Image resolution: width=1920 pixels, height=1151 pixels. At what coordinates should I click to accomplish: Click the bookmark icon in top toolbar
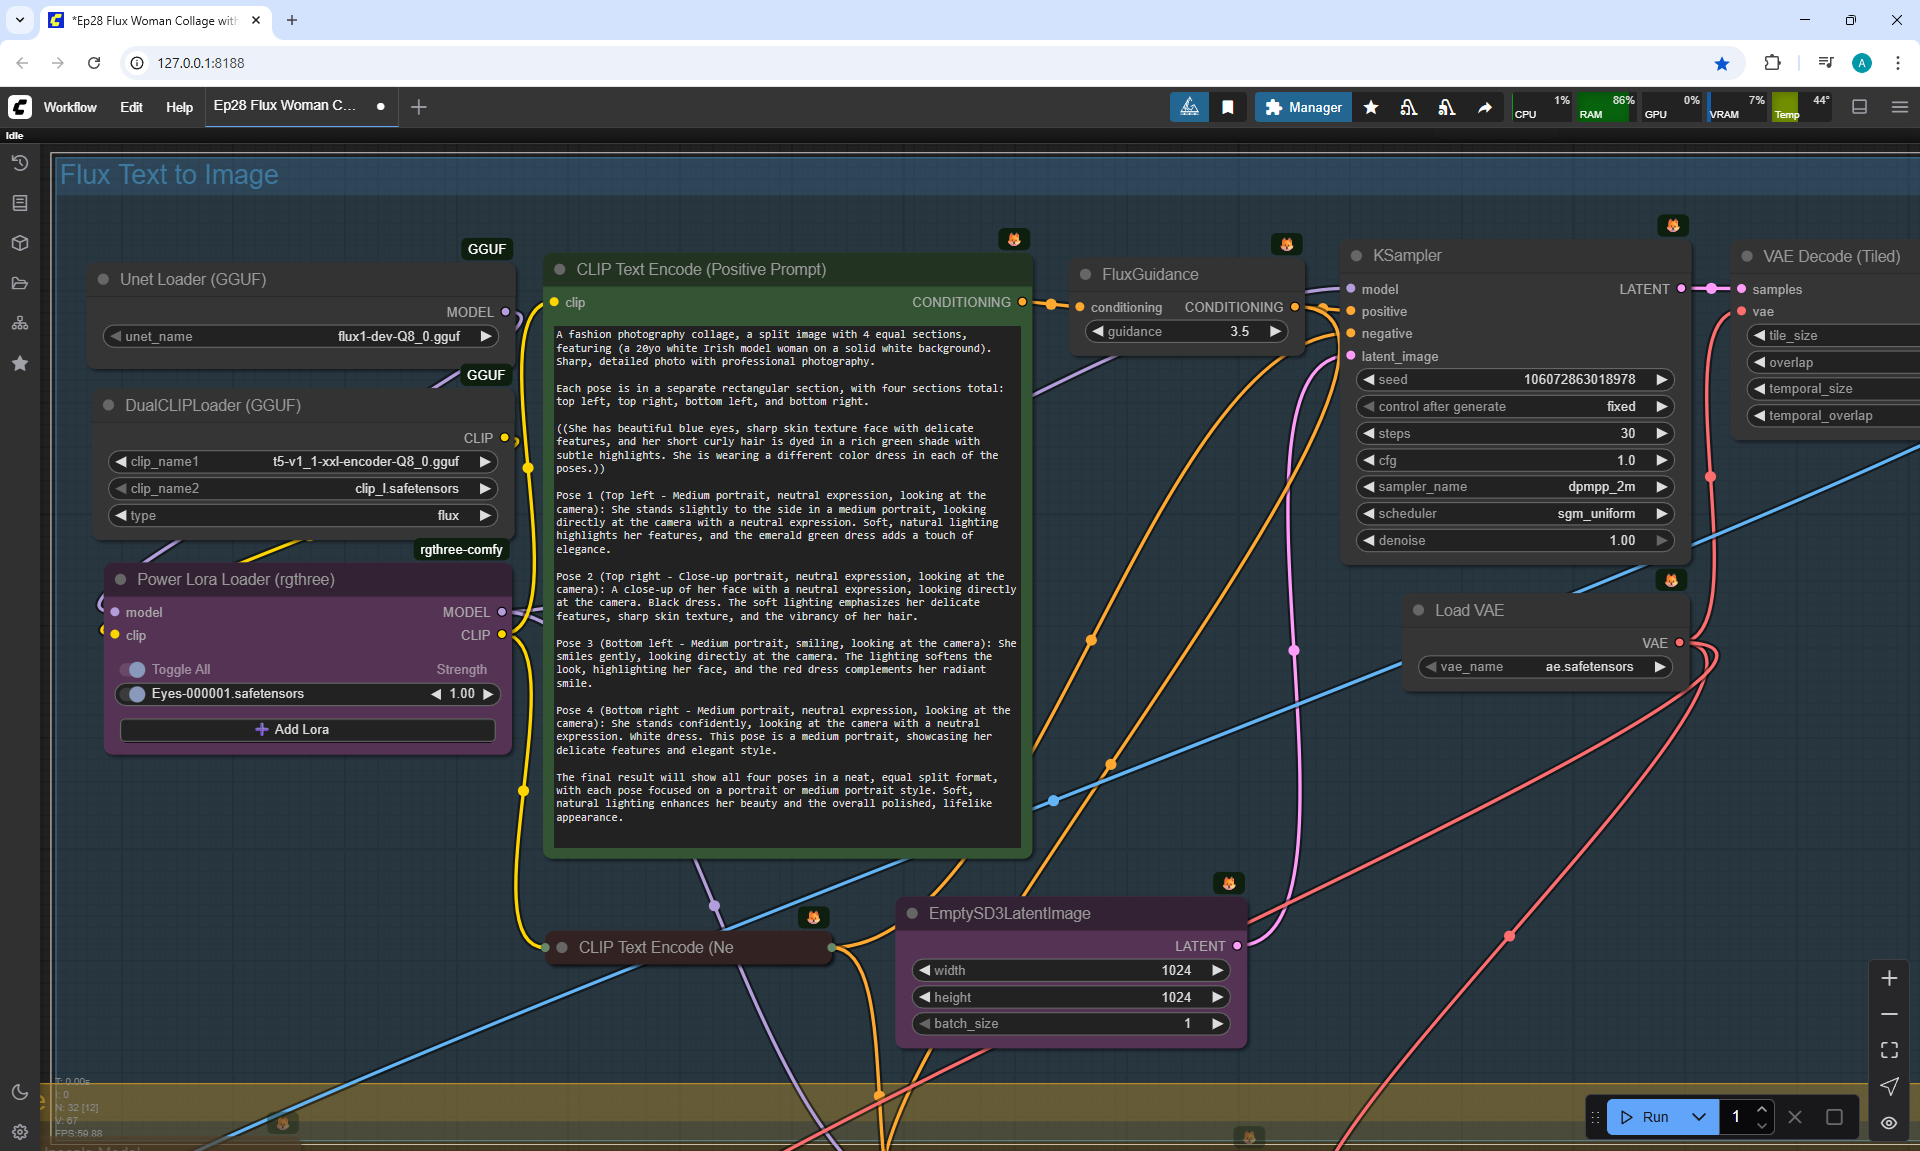1228,107
